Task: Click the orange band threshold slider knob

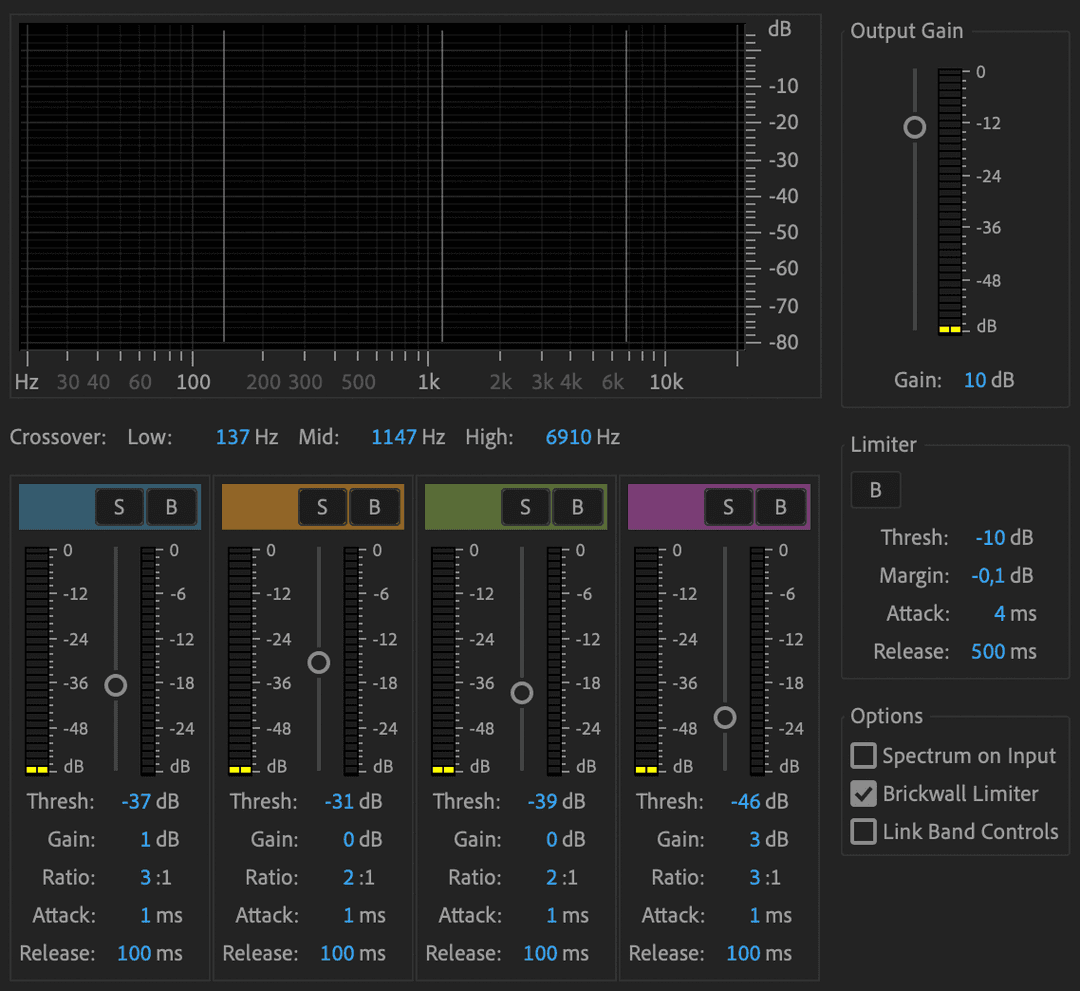Action: coord(319,663)
